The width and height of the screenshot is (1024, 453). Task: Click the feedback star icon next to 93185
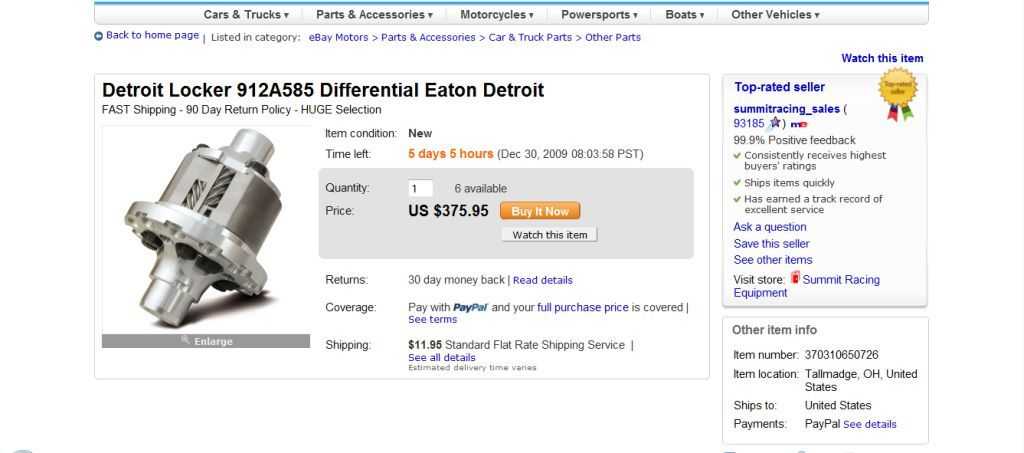(x=775, y=122)
